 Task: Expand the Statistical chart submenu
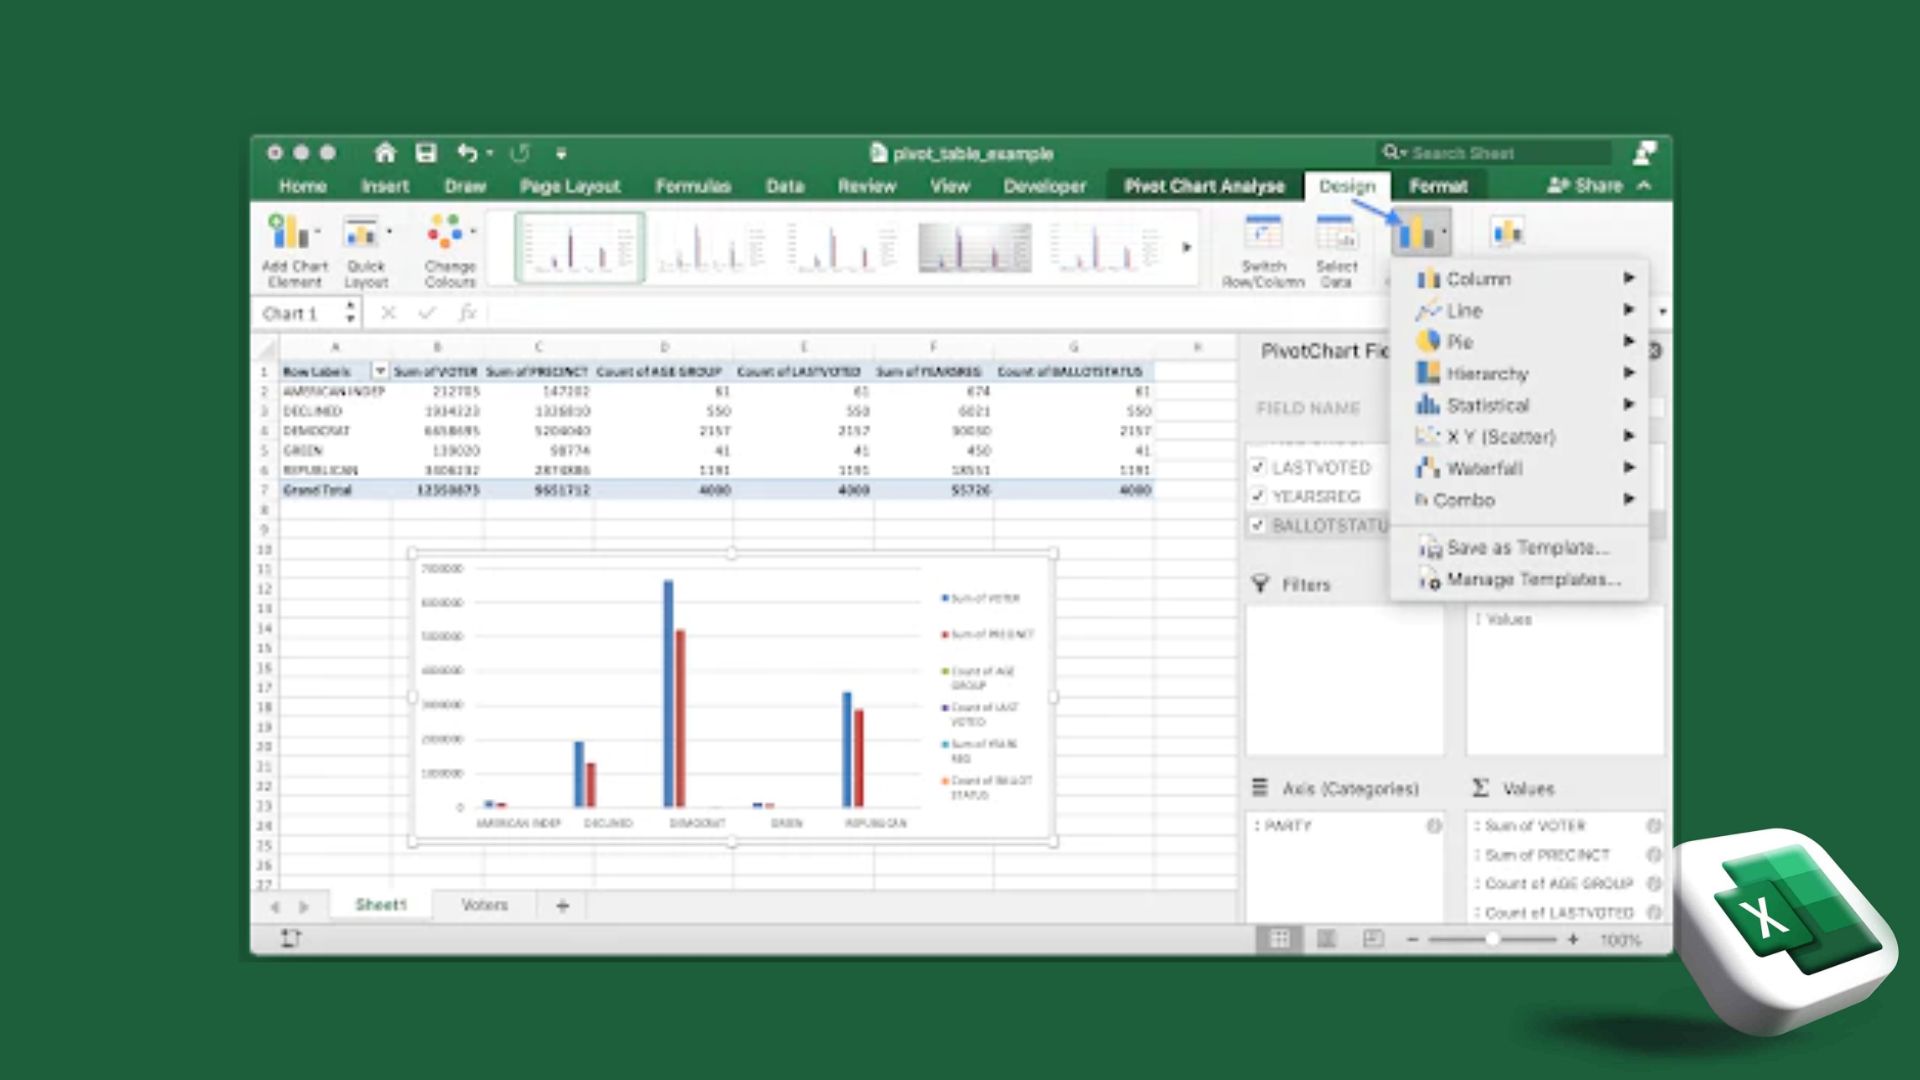pos(1628,405)
